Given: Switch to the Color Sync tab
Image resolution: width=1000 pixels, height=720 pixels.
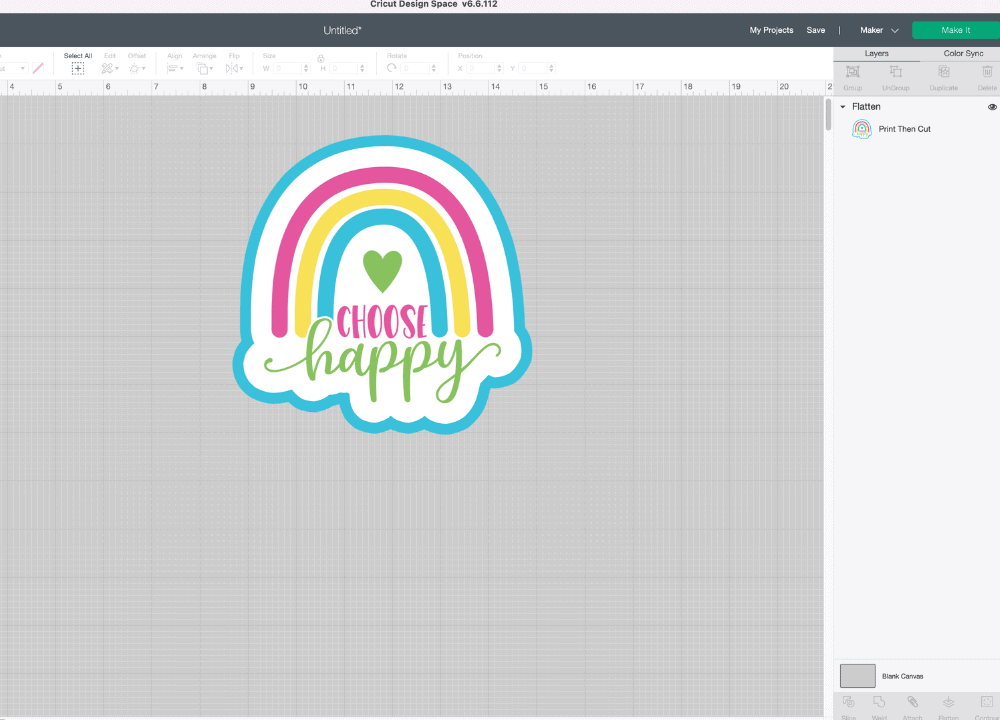Looking at the screenshot, I should coord(963,54).
